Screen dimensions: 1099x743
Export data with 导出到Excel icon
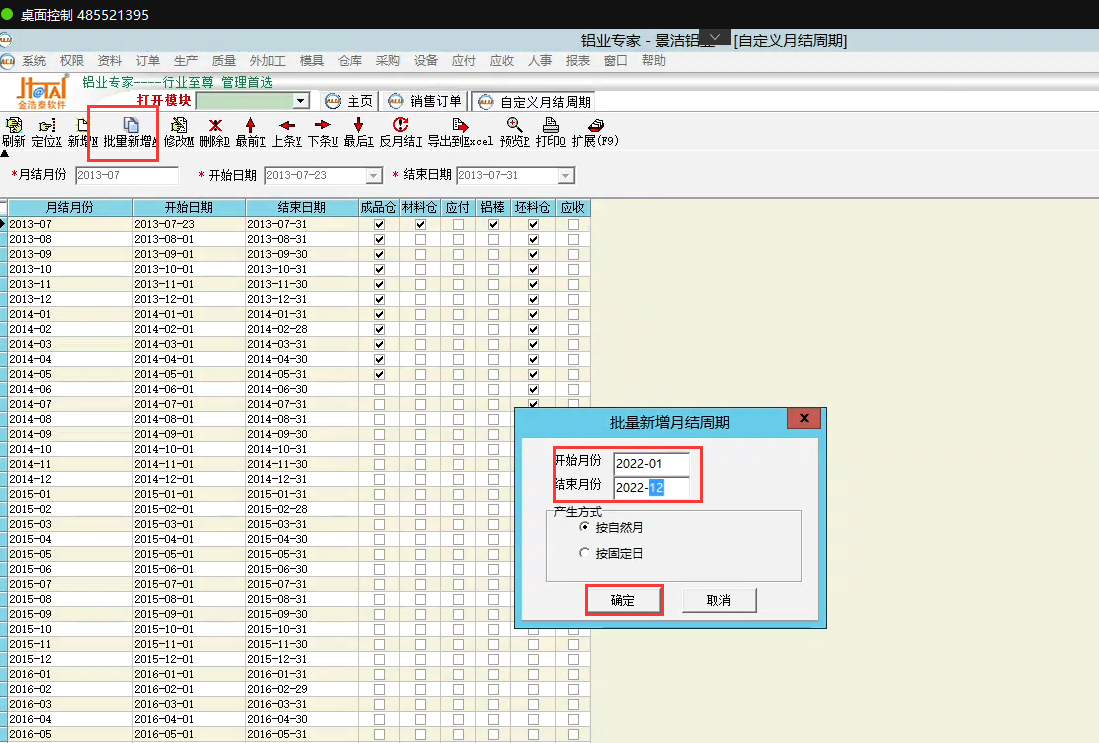tap(460, 132)
